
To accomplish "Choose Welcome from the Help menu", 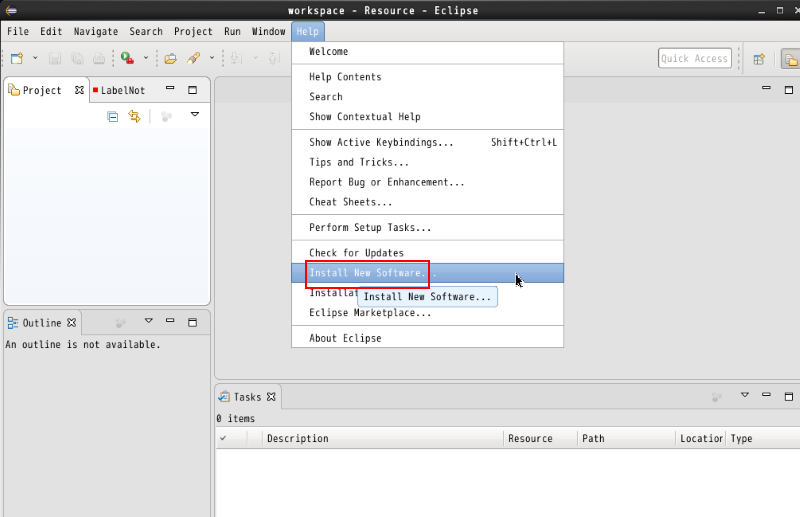I will click(428, 52).
